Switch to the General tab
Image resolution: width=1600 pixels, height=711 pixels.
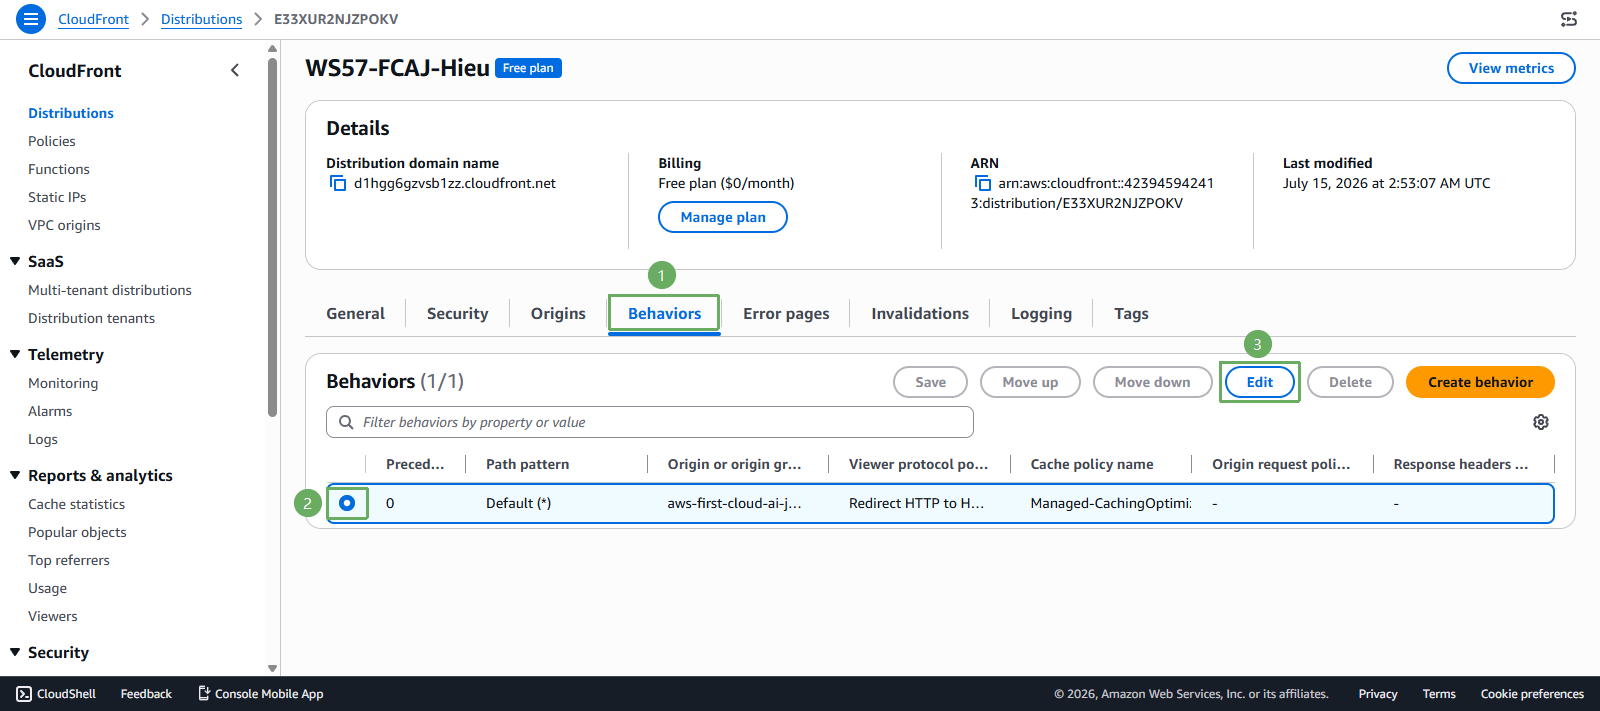(355, 313)
